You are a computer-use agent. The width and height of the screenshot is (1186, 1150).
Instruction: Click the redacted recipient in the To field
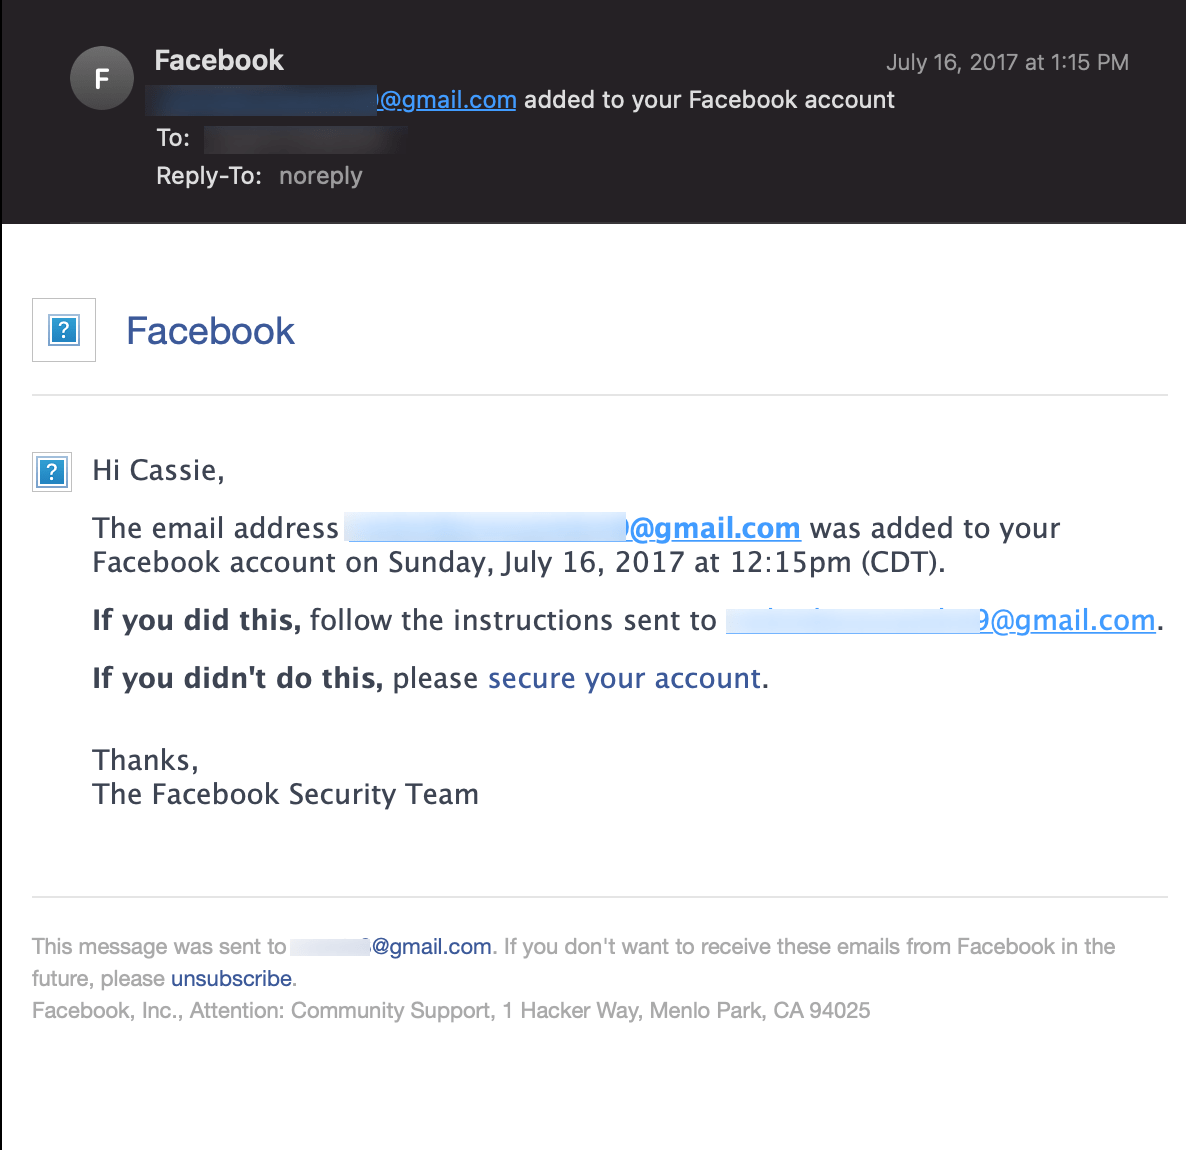(x=303, y=139)
